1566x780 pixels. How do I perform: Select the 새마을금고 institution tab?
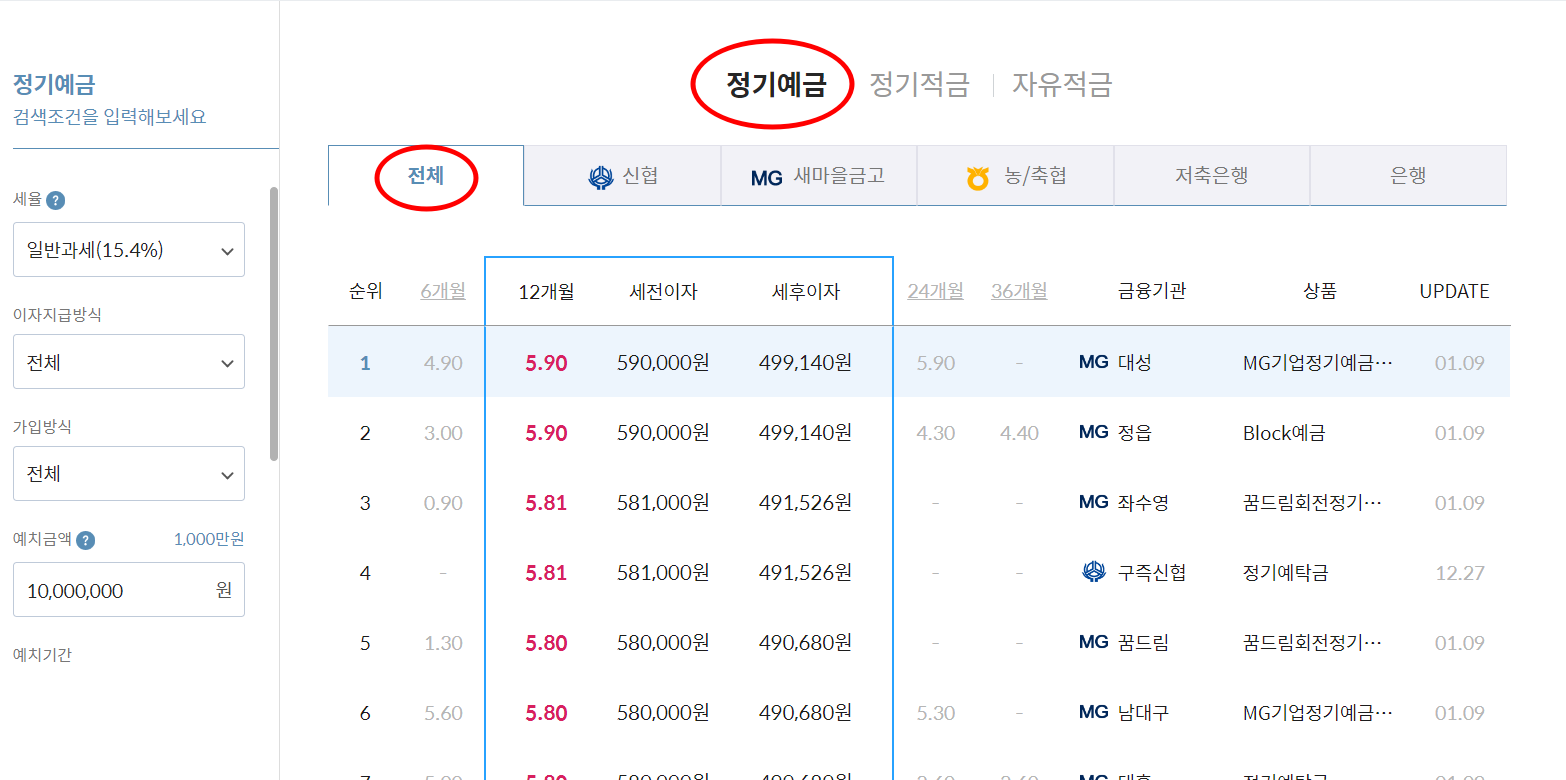pos(819,176)
